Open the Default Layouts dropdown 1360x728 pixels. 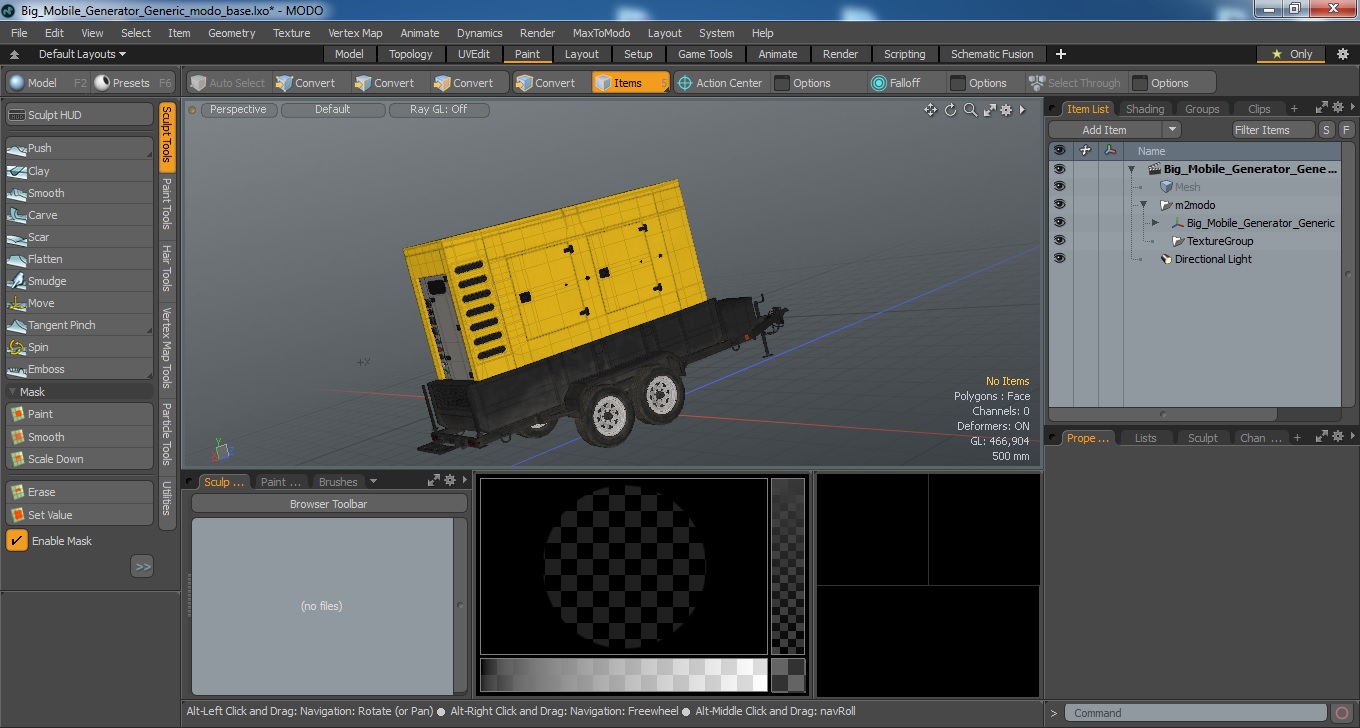click(x=82, y=54)
